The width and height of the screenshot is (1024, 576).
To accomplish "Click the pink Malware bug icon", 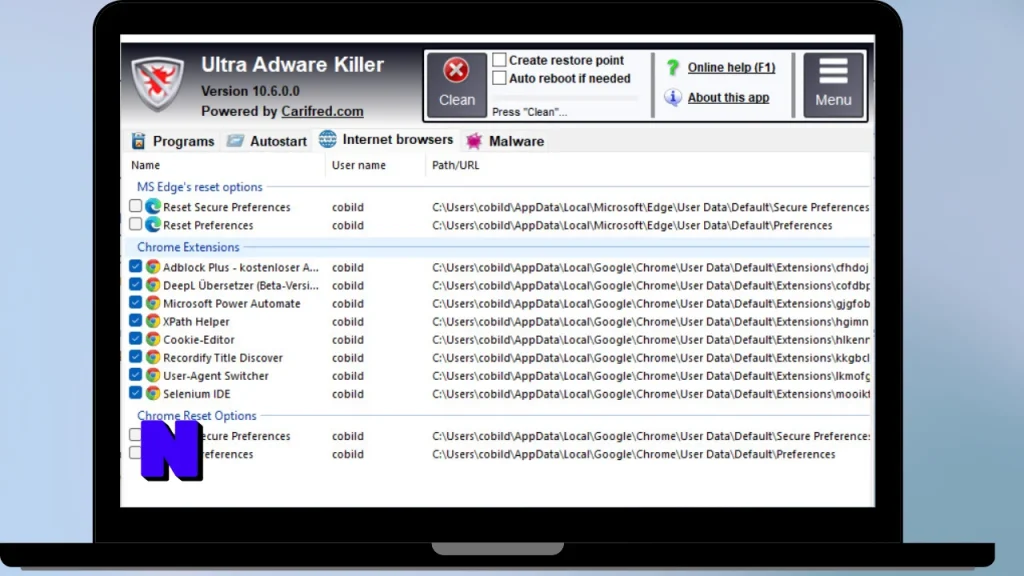I will coord(474,140).
